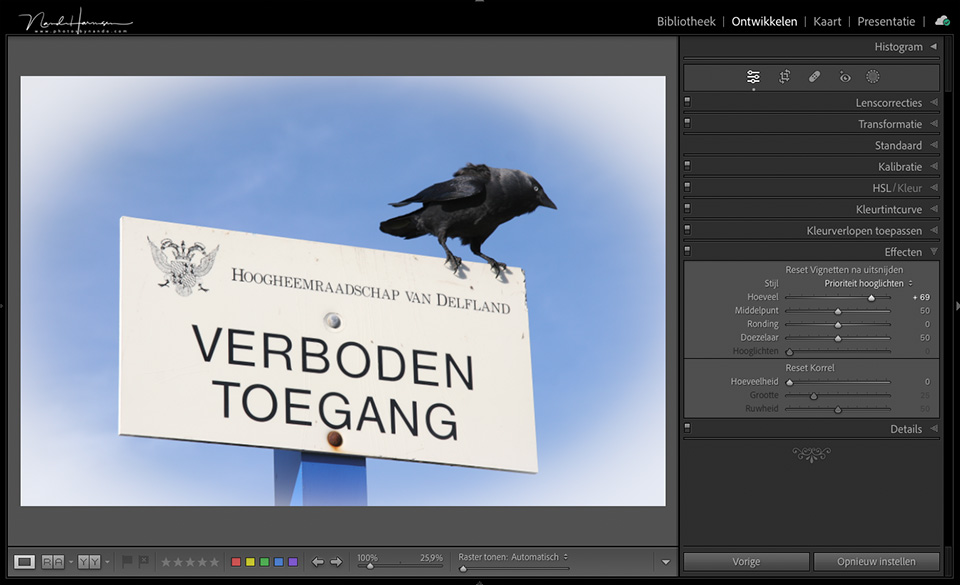The height and width of the screenshot is (585, 960).
Task: Toggle the HSL/Kleur panel switch
Action: click(x=688, y=187)
